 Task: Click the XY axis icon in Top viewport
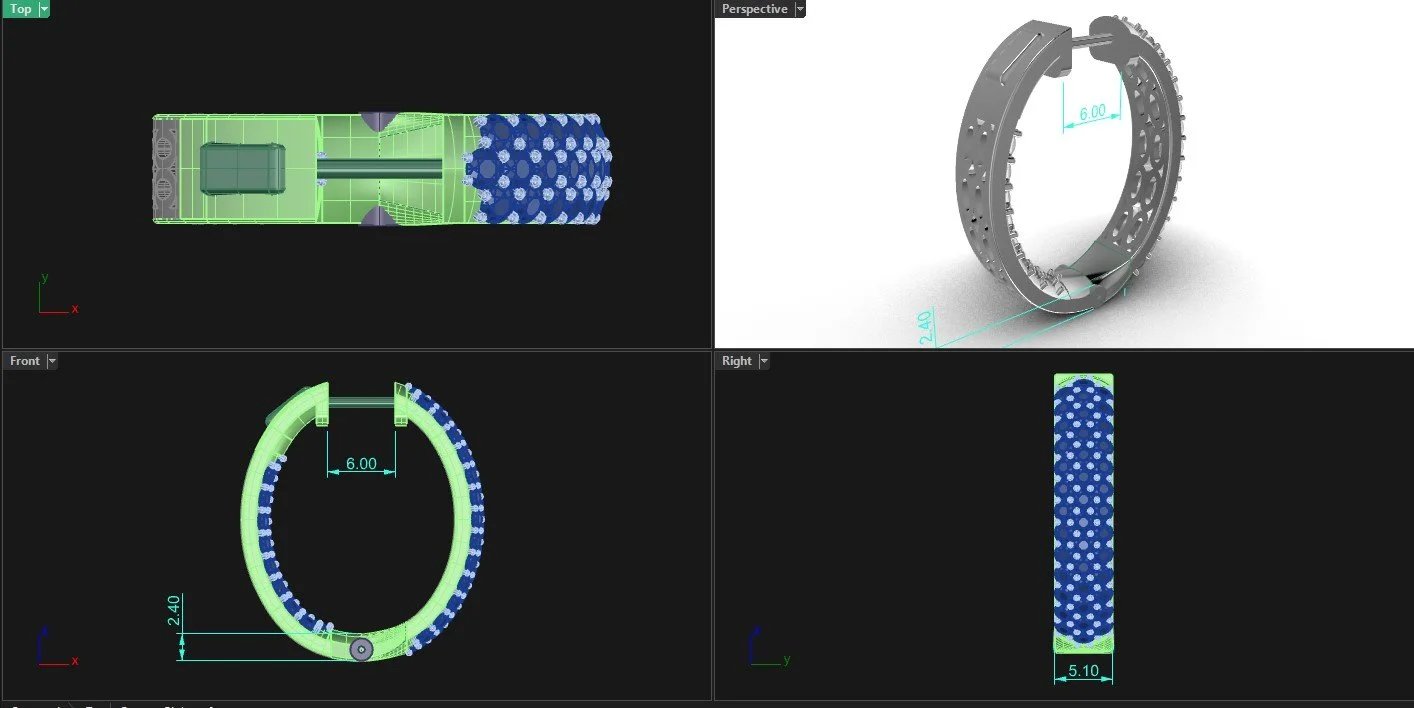pyautogui.click(x=57, y=294)
